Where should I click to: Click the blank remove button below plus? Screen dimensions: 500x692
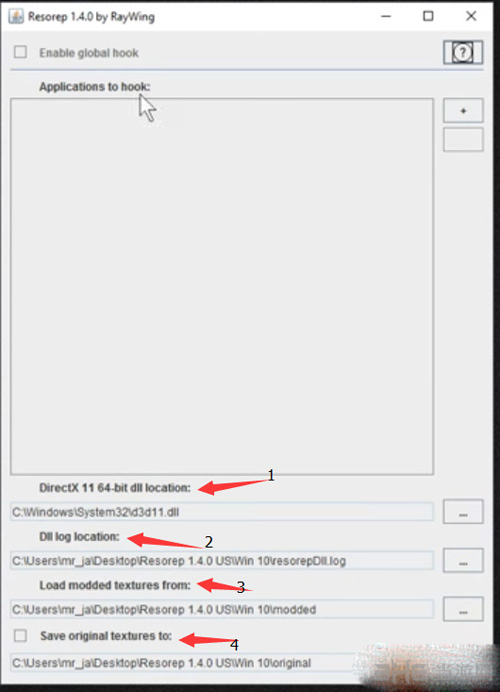point(463,139)
